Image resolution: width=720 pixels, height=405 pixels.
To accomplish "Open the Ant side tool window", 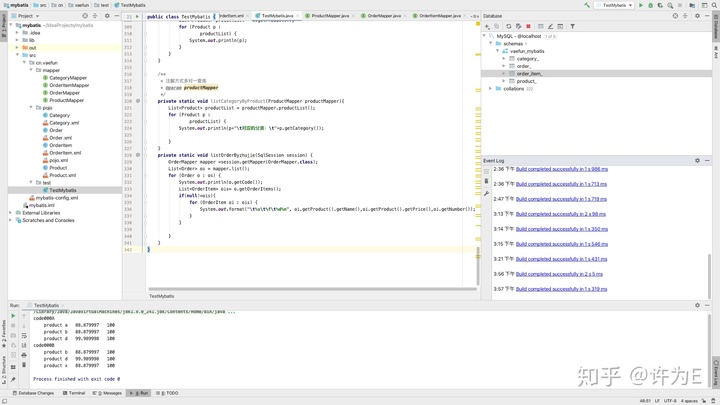I will click(716, 51).
